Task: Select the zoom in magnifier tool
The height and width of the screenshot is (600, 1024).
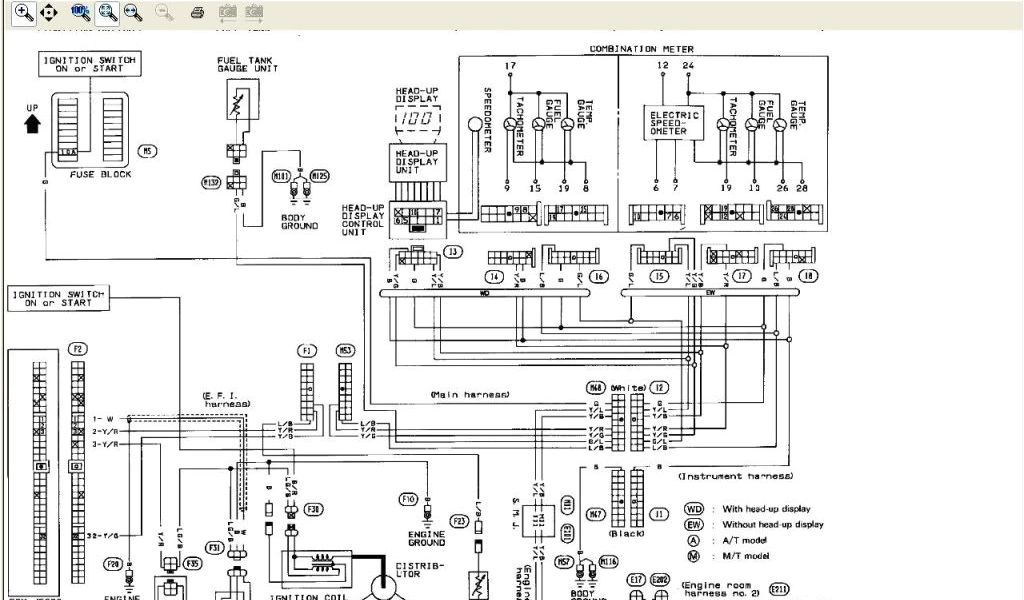Action: tap(22, 12)
